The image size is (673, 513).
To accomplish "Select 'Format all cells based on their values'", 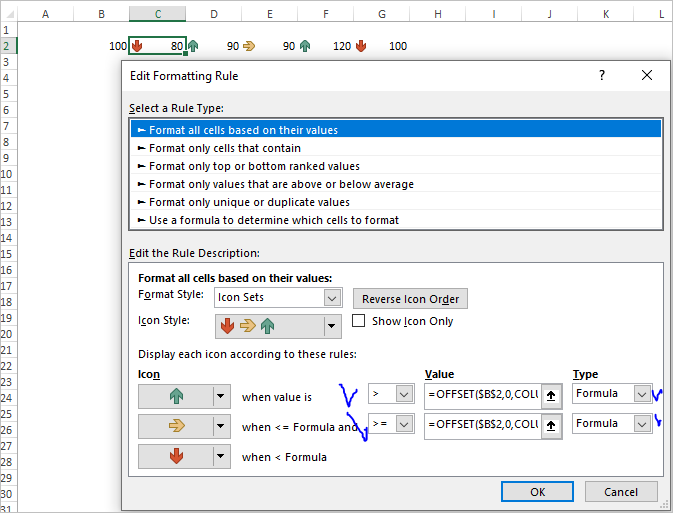I will [396, 130].
